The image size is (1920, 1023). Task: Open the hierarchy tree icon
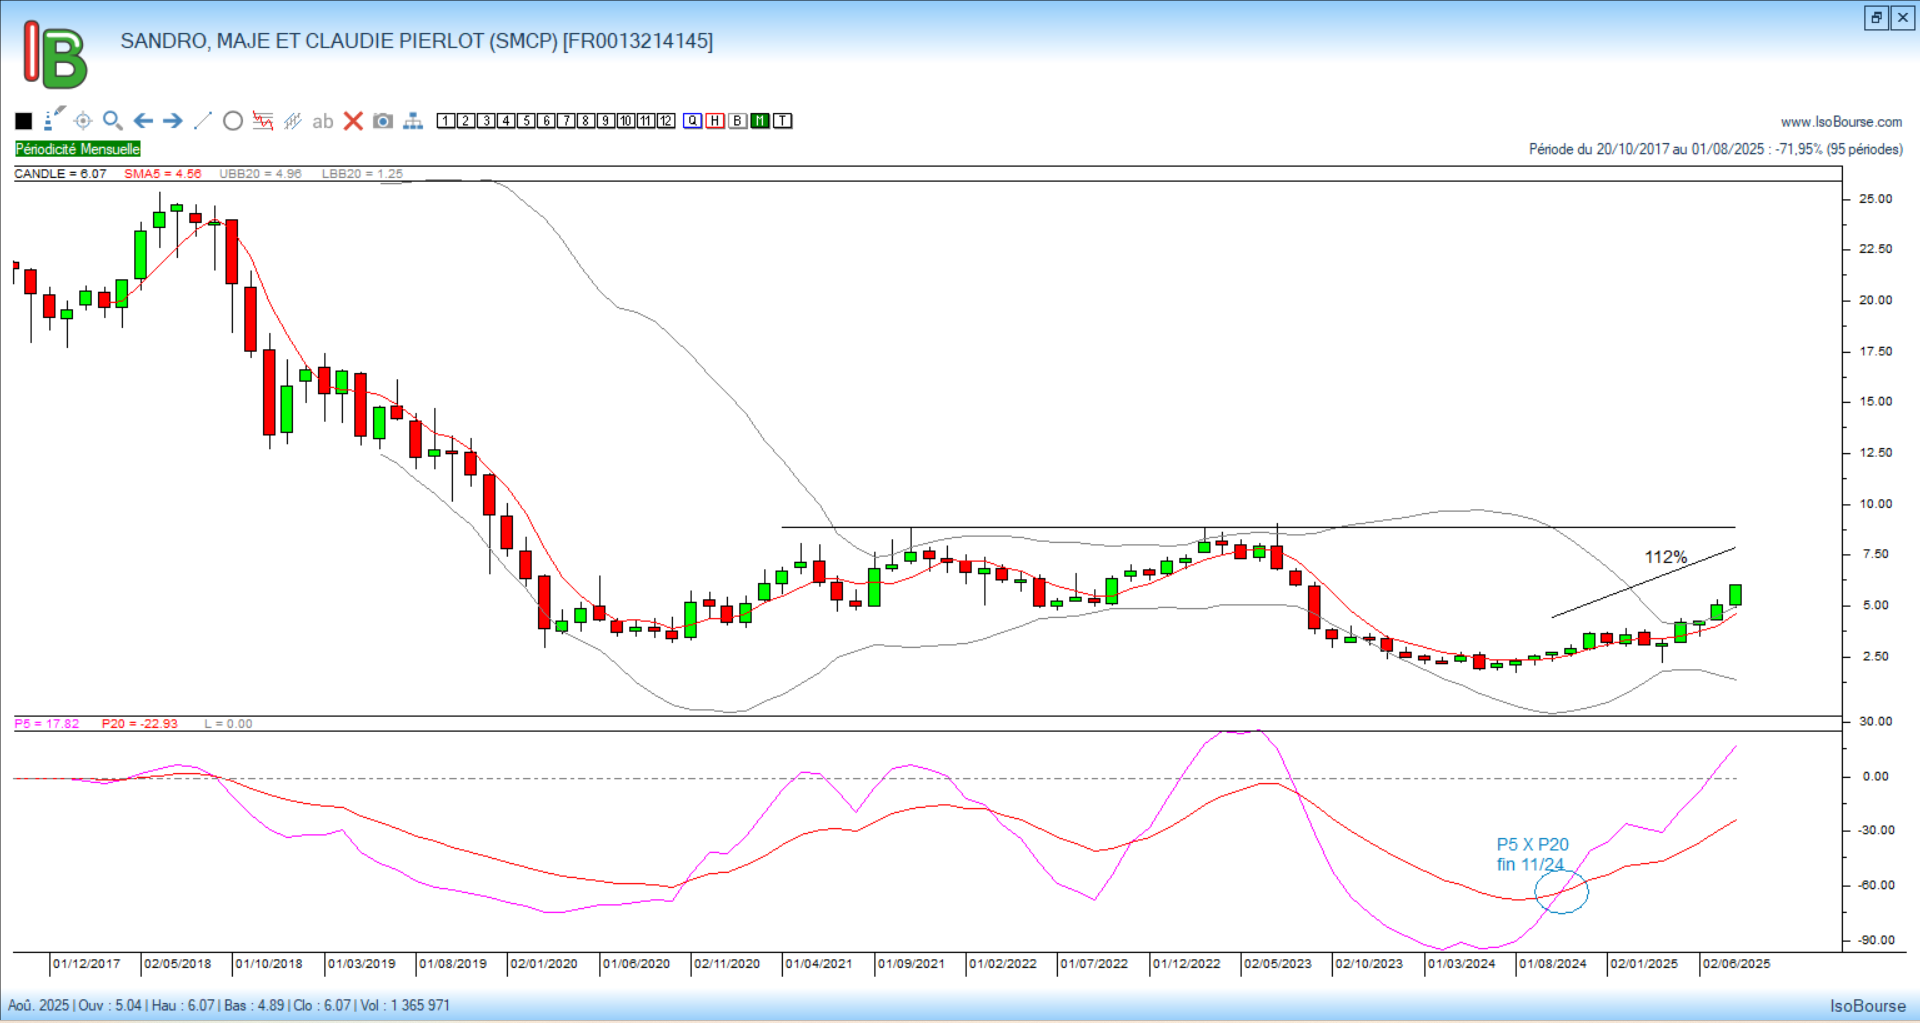413,121
